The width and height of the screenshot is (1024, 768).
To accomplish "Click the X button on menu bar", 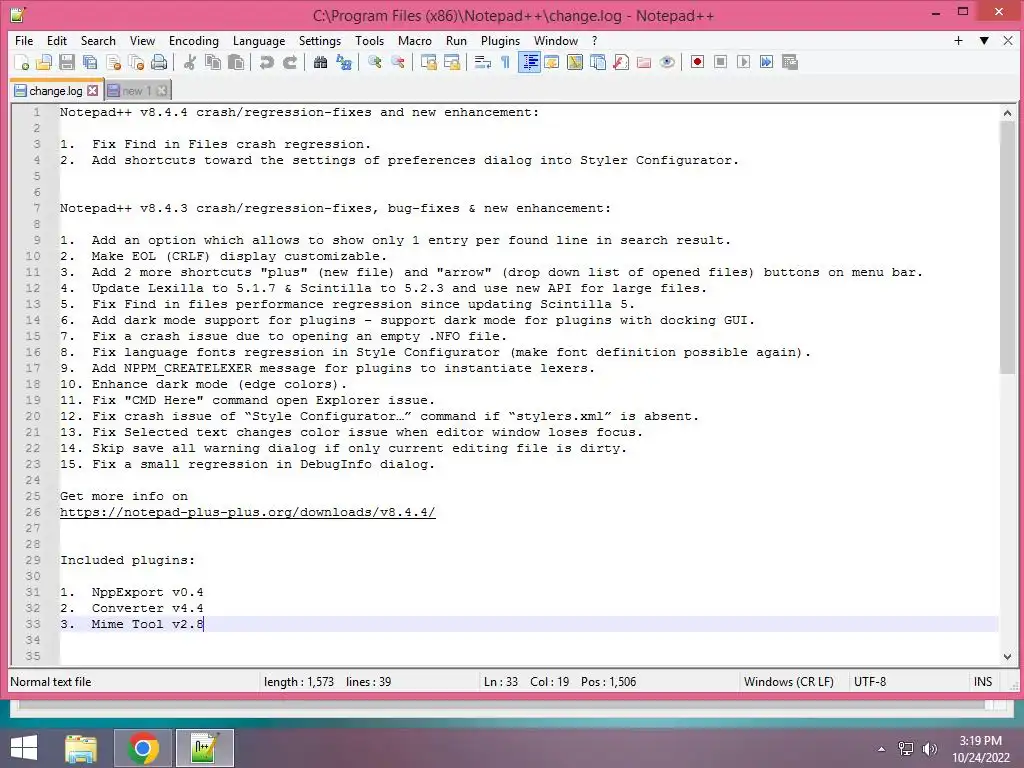I will click(1008, 40).
